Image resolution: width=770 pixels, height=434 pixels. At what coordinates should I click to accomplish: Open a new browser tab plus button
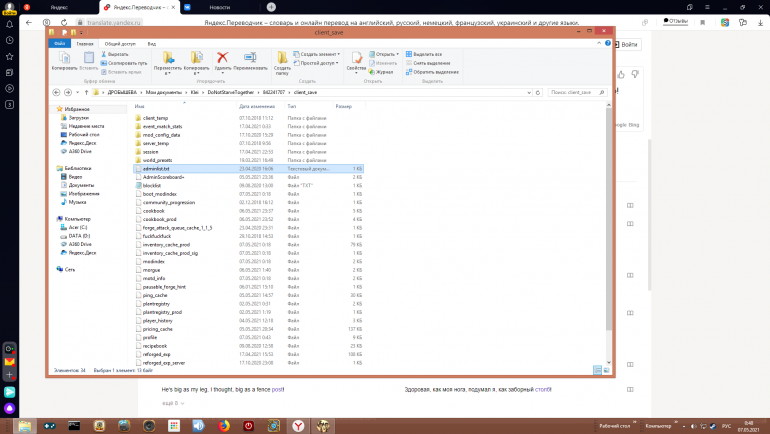click(x=271, y=7)
